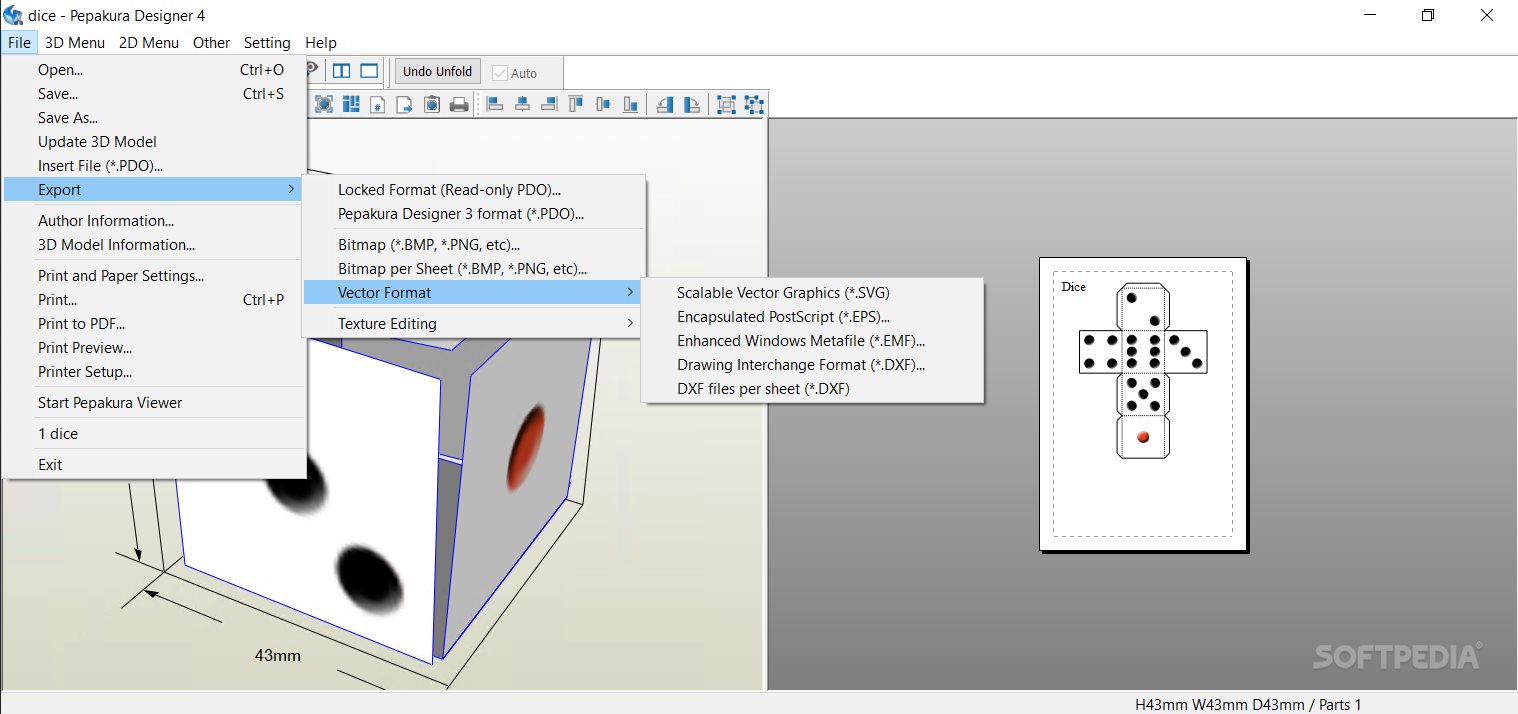Choose Exit from the File menu
1518x714 pixels.
coord(154,465)
